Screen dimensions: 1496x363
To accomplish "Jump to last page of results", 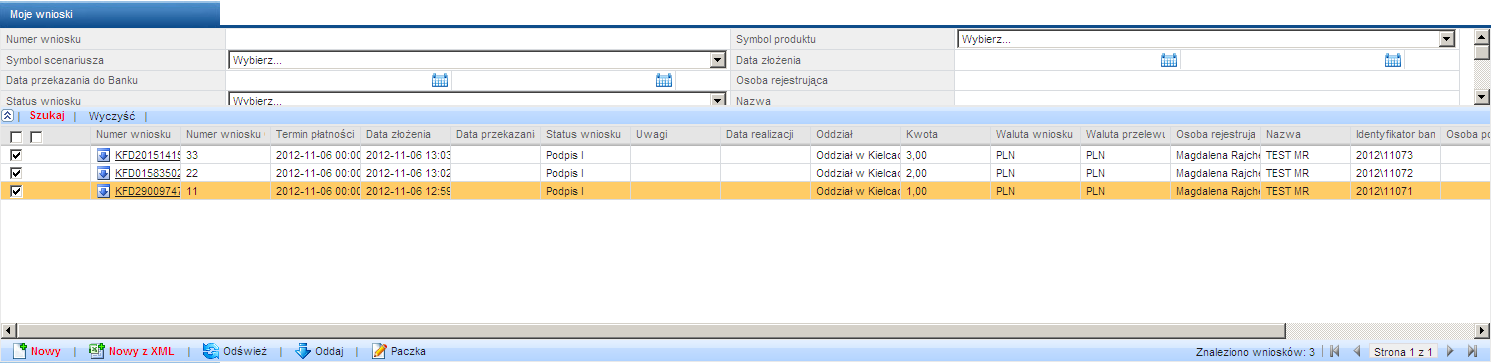I will (1472, 352).
